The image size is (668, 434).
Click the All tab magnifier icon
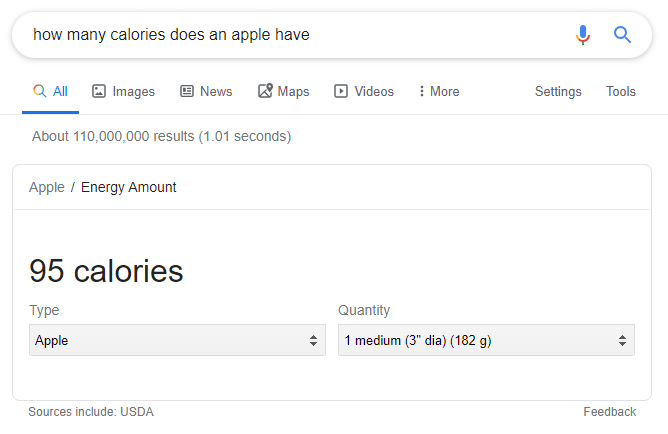(39, 91)
